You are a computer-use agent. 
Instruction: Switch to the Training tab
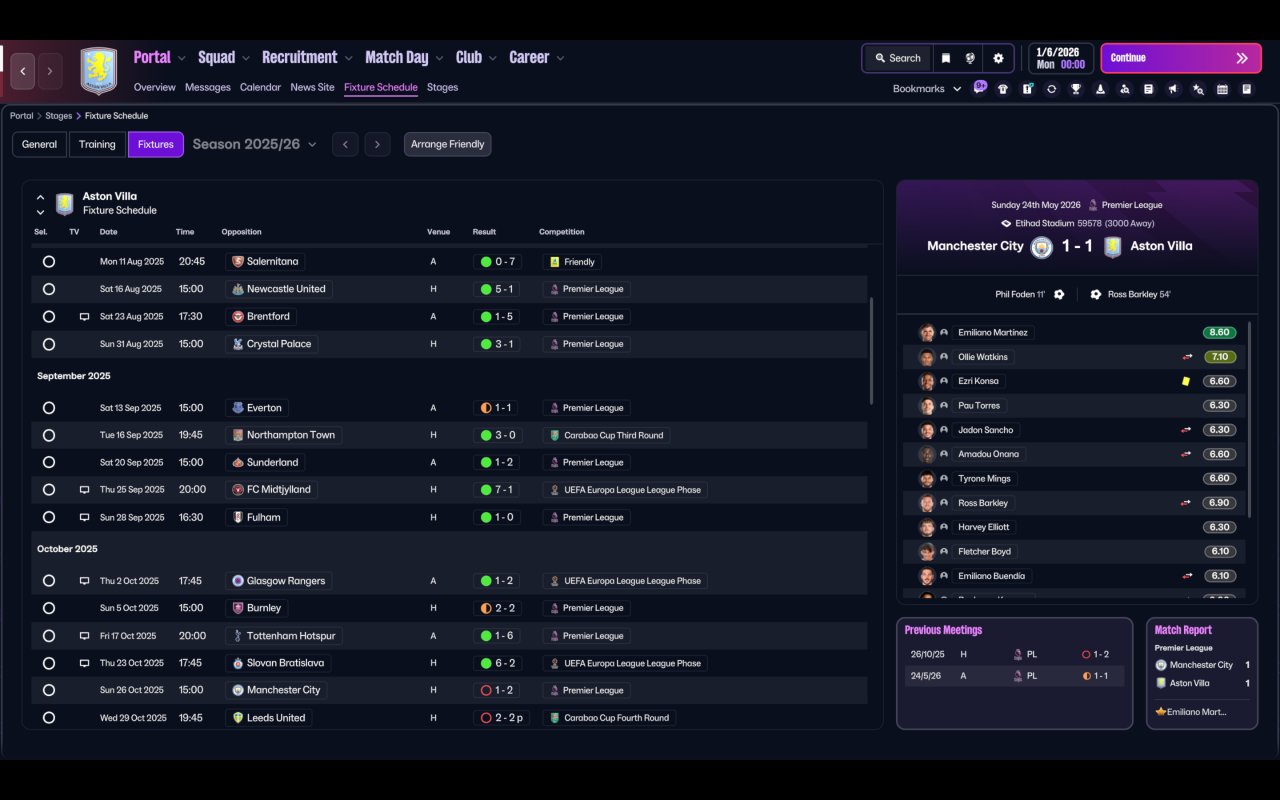tap(97, 144)
